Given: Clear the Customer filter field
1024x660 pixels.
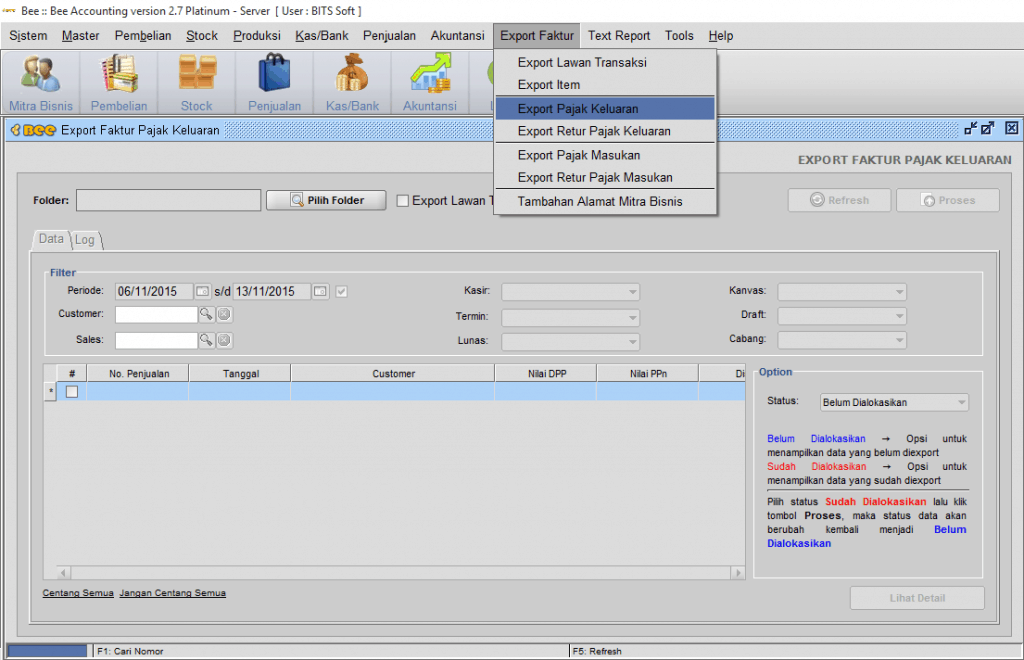Looking at the screenshot, I should [x=224, y=314].
